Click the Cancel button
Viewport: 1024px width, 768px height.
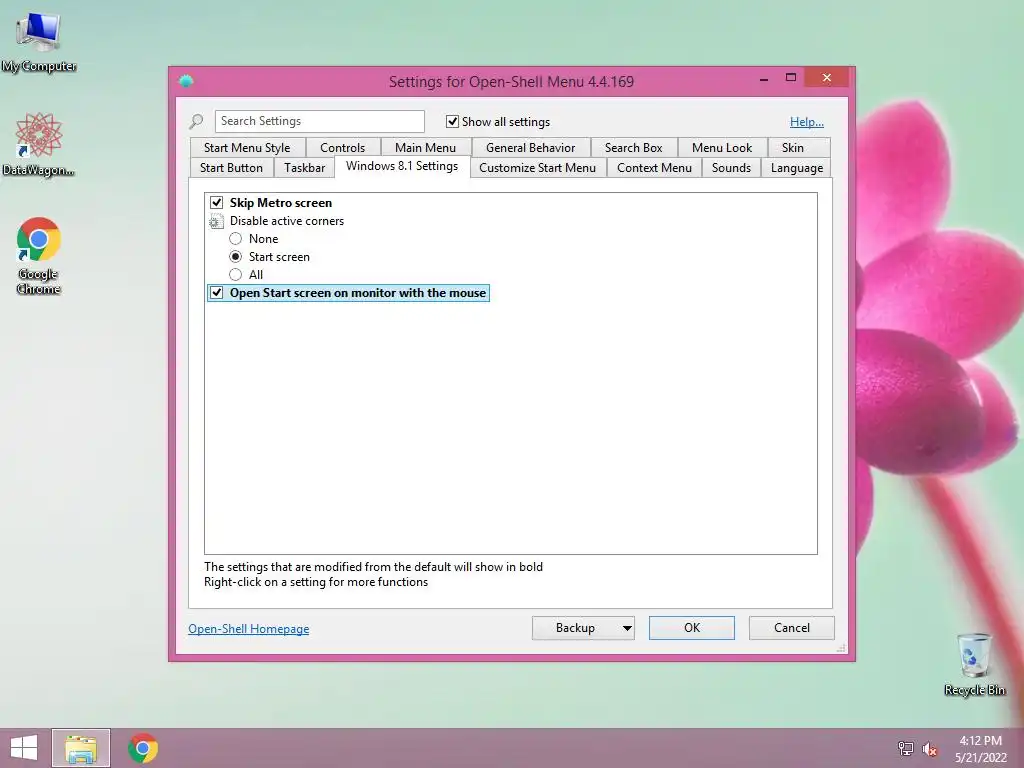click(x=792, y=628)
